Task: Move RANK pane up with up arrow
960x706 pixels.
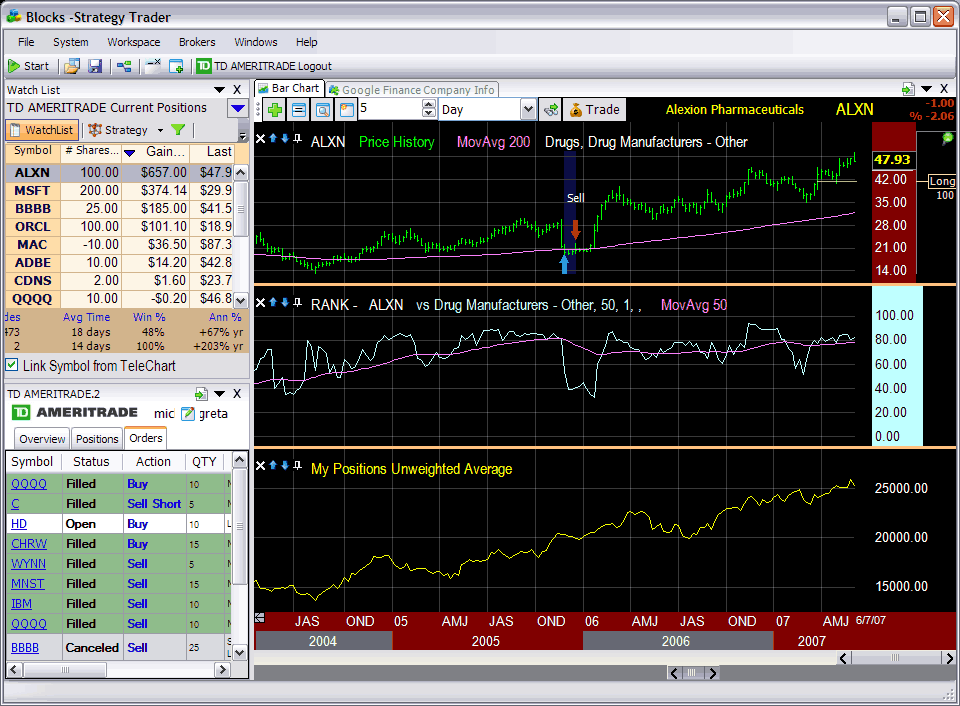Action: (x=273, y=302)
